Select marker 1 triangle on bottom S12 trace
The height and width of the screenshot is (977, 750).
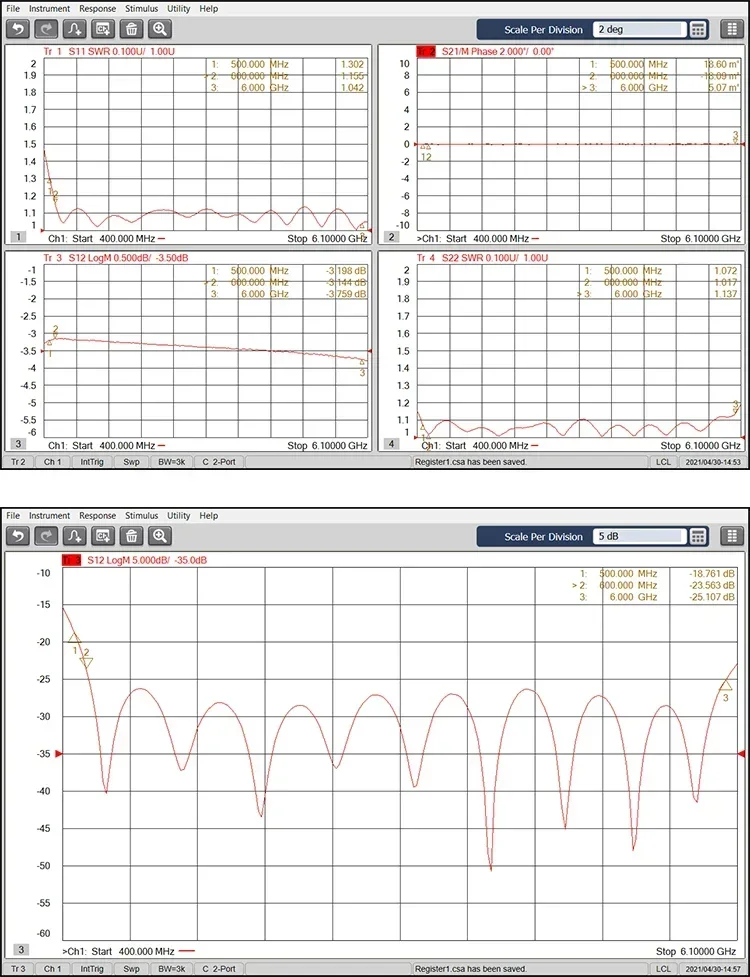[x=74, y=638]
